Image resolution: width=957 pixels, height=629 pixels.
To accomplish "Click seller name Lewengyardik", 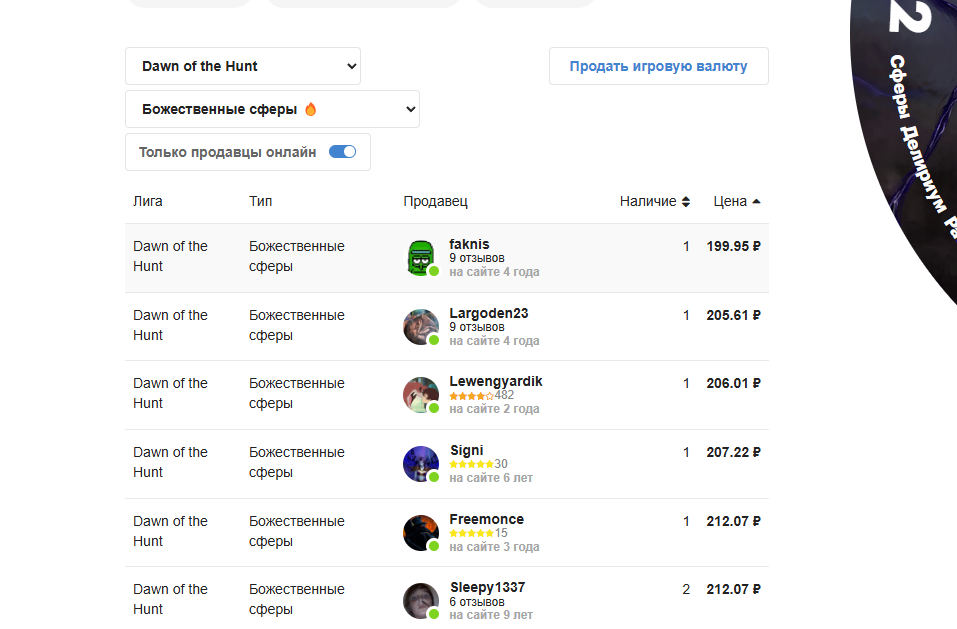I will click(x=496, y=381).
